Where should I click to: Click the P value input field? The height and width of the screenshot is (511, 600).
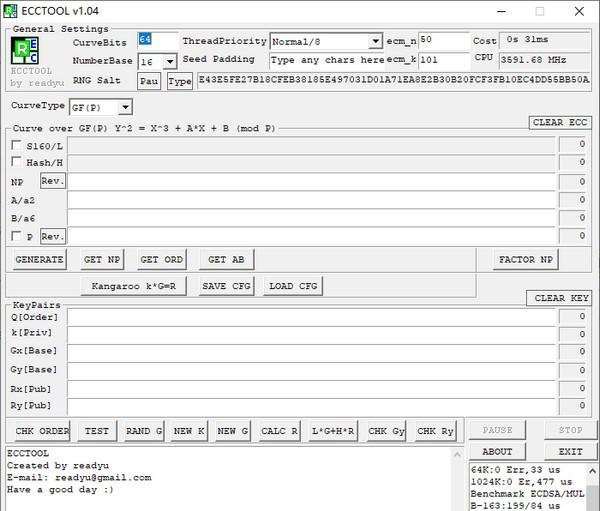pyautogui.click(x=311, y=236)
